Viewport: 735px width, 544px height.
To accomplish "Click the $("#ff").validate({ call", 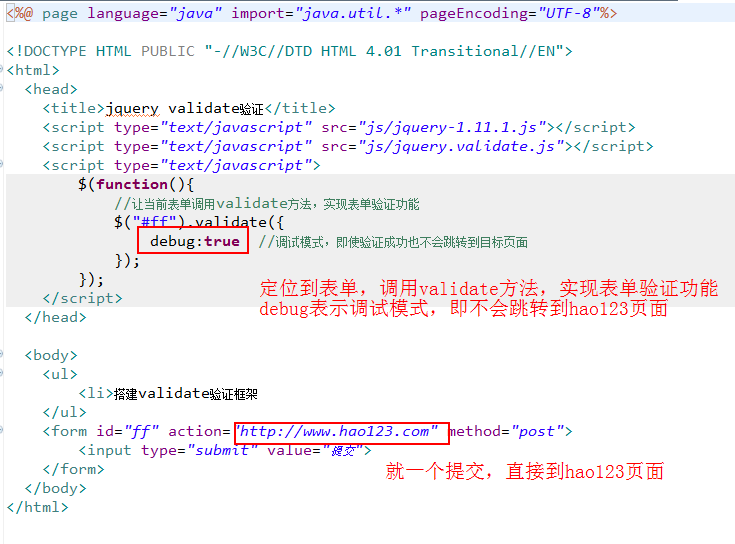I will click(199, 222).
